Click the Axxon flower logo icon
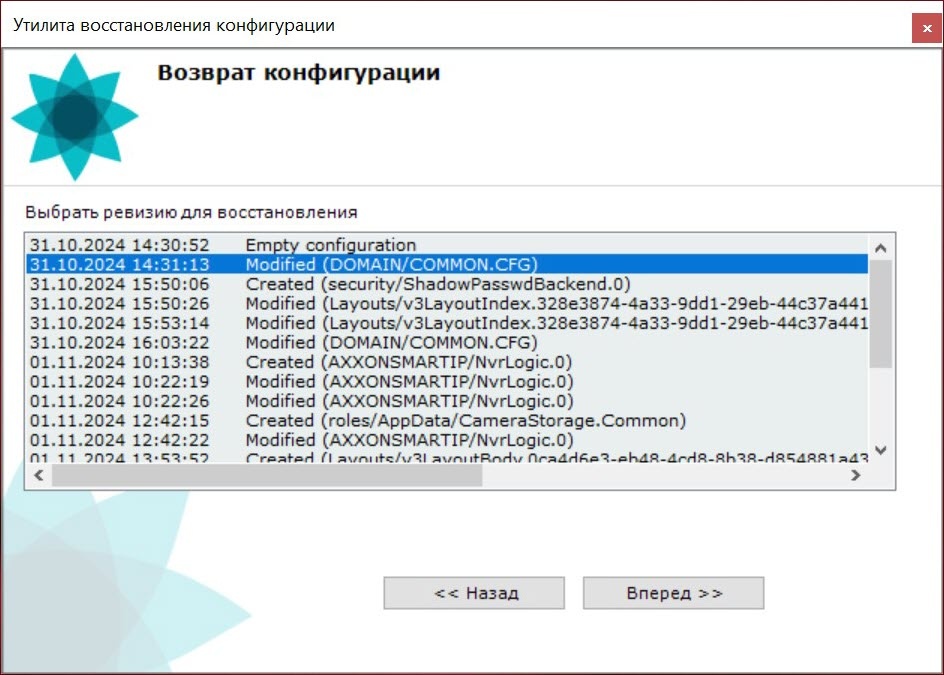944x675 pixels. click(x=74, y=118)
